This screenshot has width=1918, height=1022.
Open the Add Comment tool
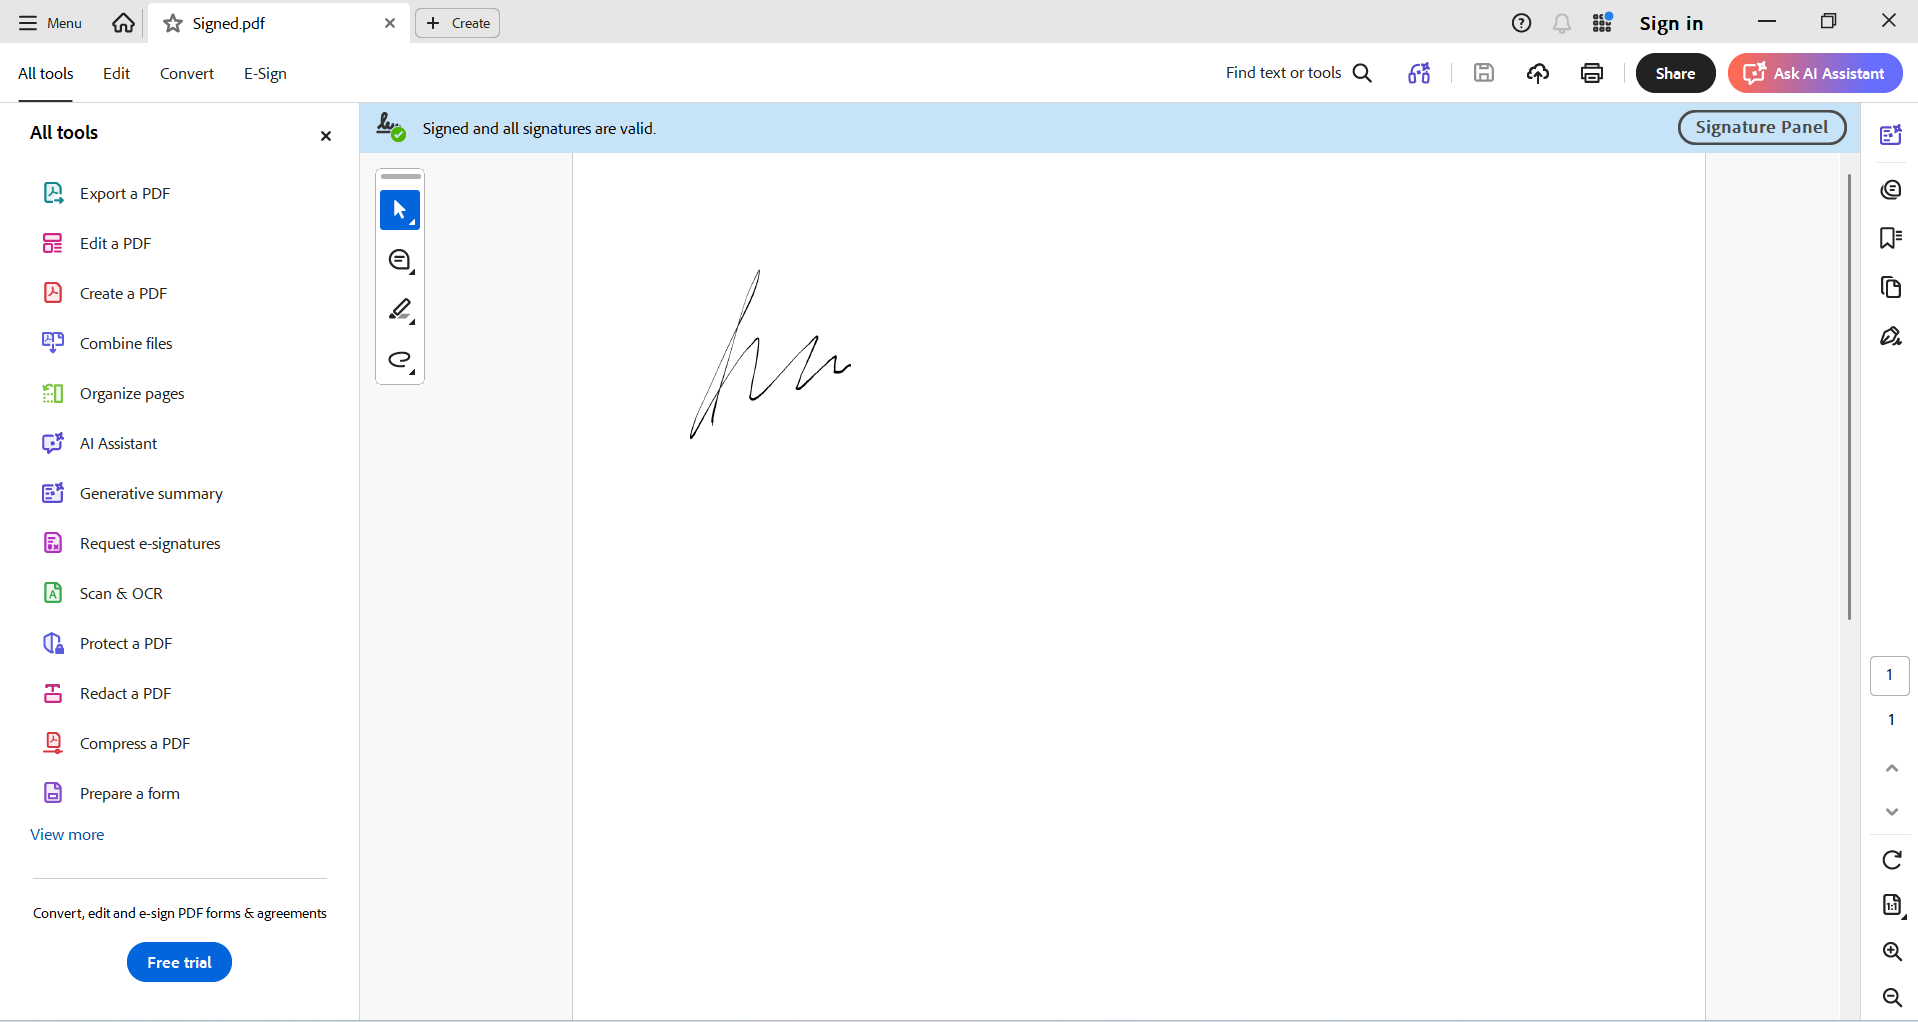coord(399,260)
